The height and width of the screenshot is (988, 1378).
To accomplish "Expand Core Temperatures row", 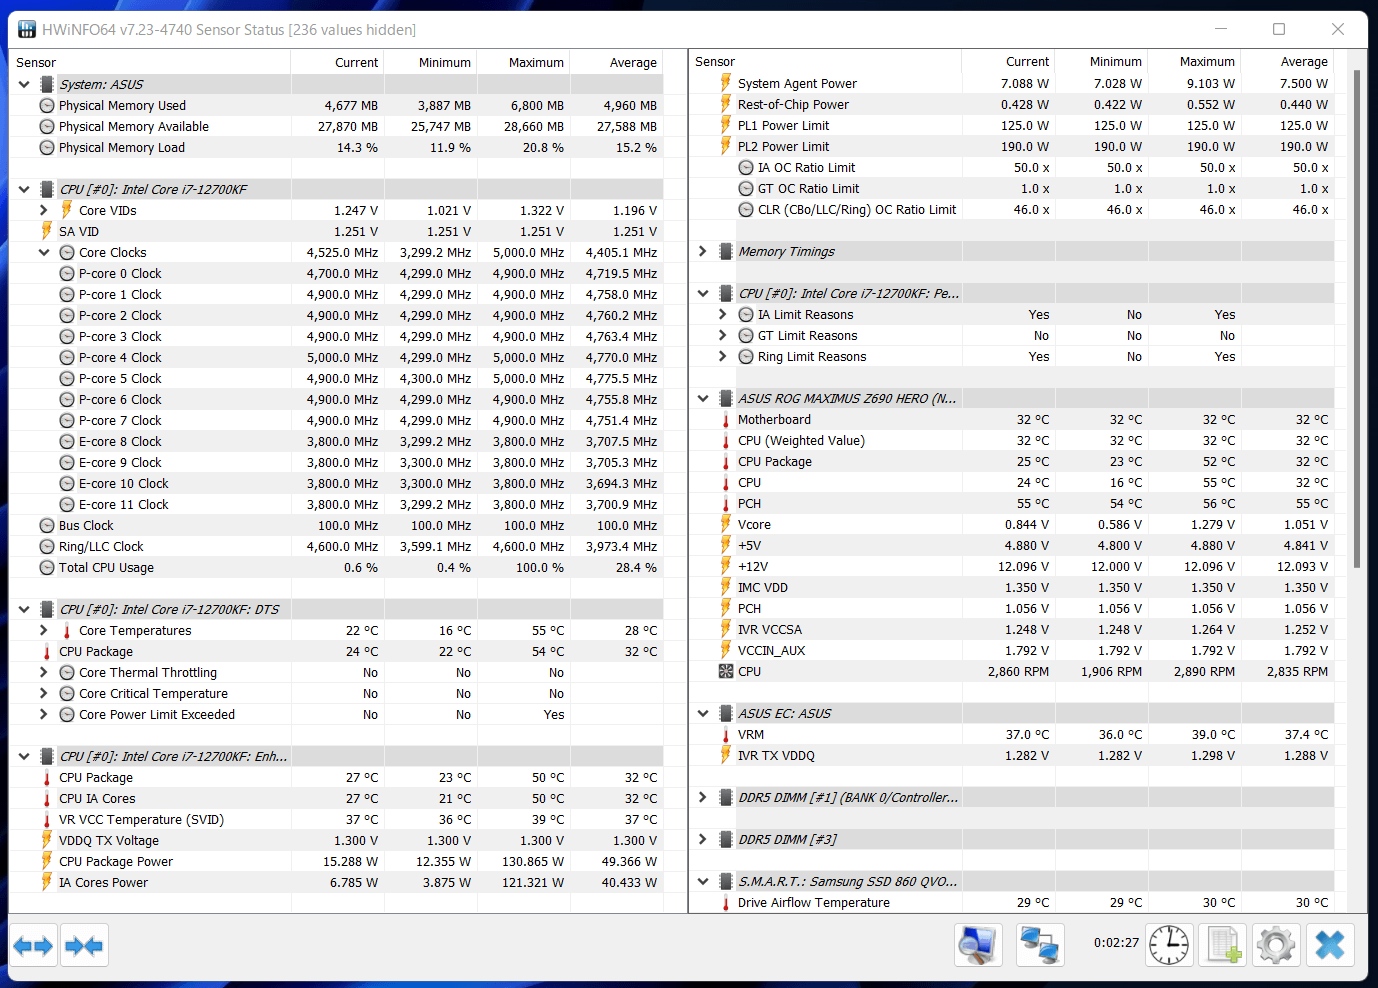I will click(44, 631).
